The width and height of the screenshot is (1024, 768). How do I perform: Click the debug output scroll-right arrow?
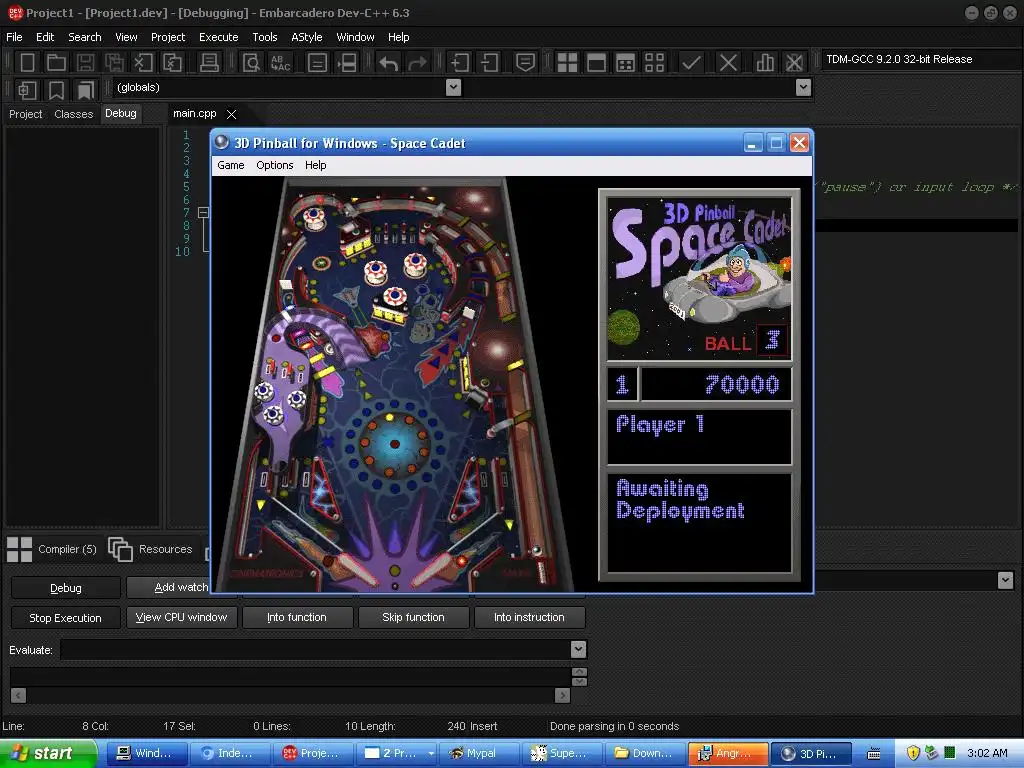(562, 696)
